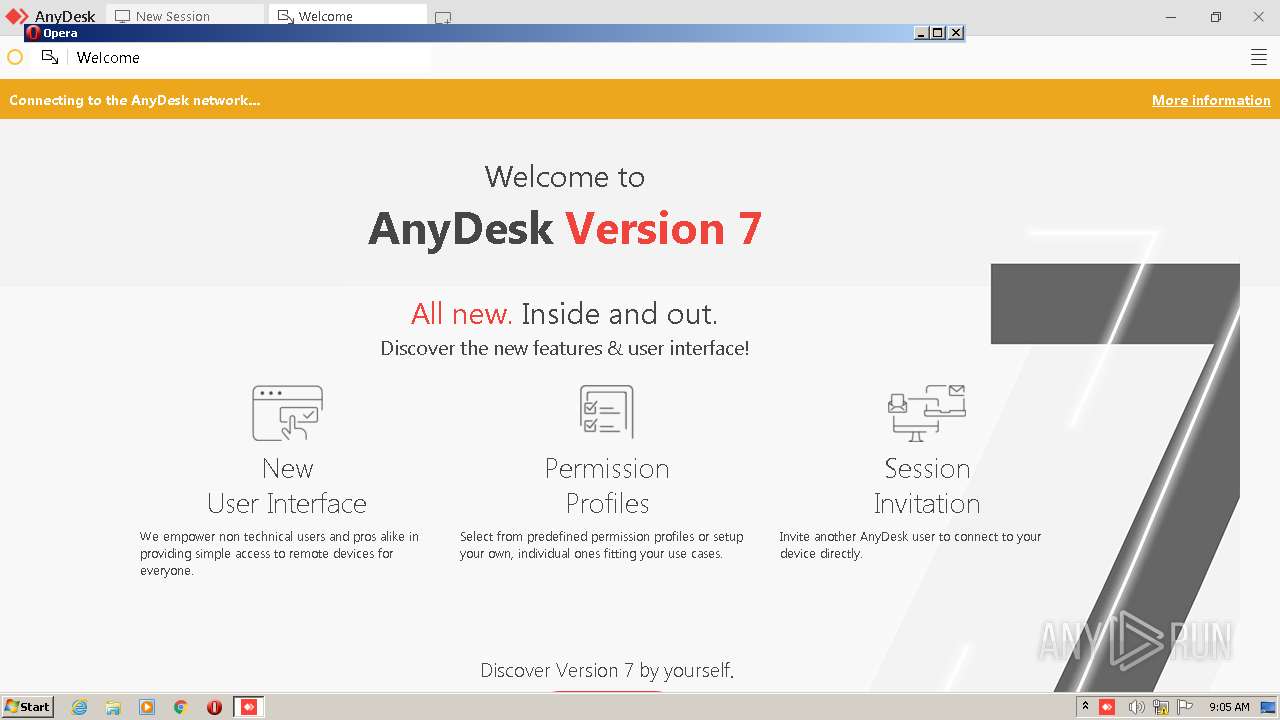Click the New User Interface heading
1280x720 pixels.
[x=287, y=486]
